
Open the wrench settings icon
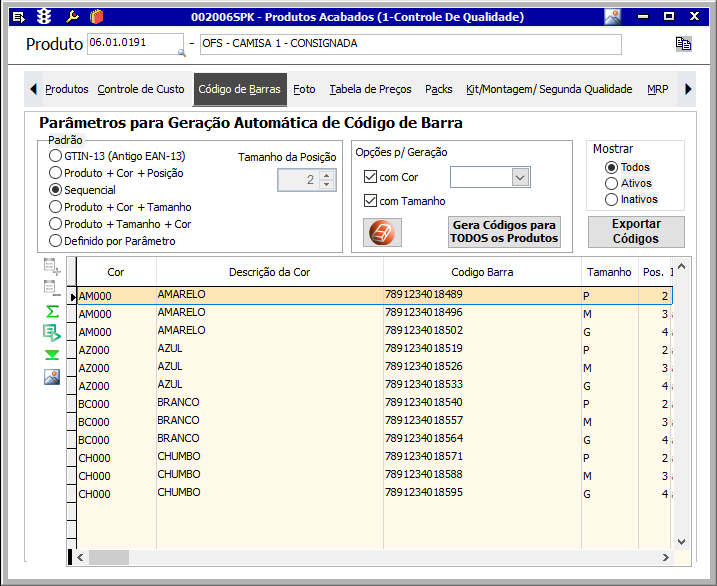point(72,17)
